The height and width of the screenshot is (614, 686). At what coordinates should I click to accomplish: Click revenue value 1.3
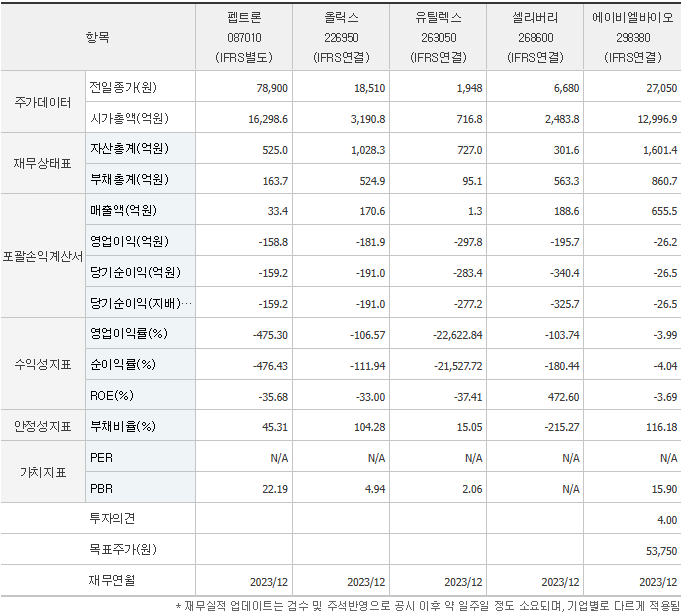pos(475,211)
